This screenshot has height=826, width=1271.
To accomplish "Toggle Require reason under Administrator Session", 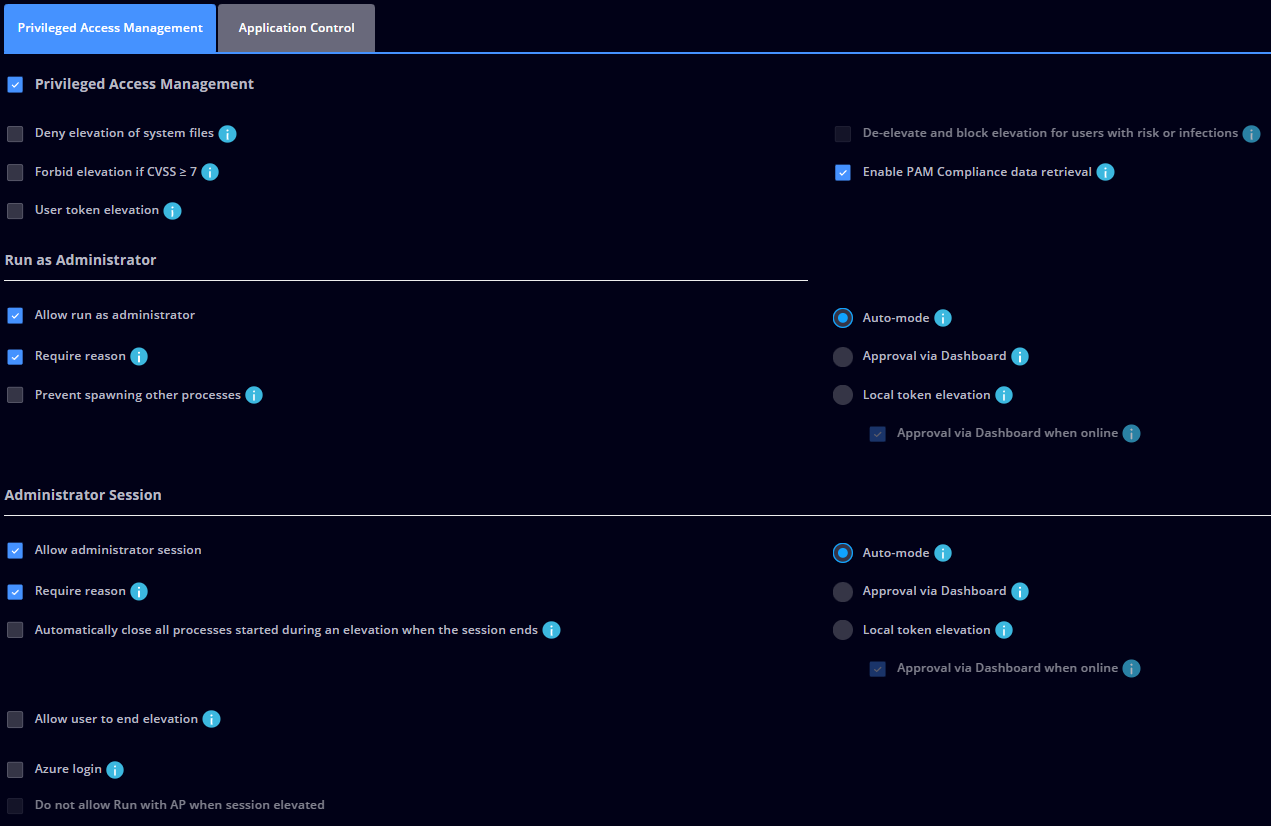I will click(15, 592).
